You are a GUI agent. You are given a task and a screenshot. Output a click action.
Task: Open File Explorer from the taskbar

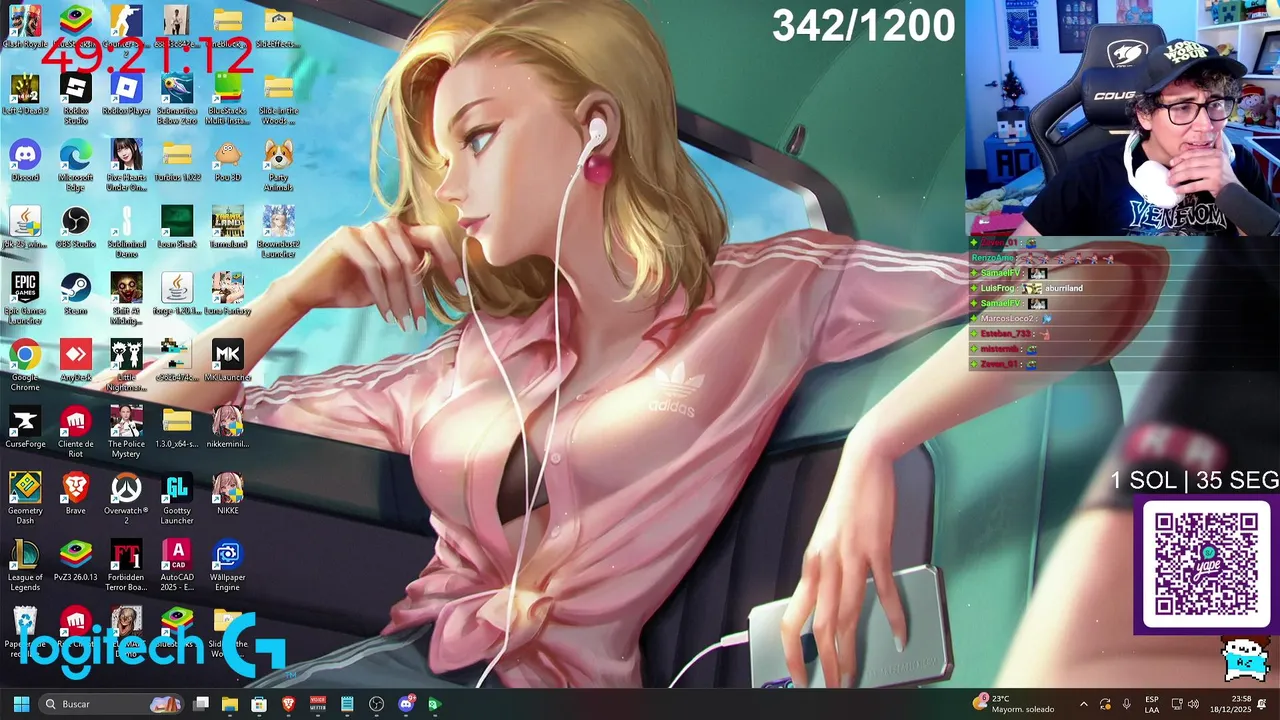tap(230, 704)
